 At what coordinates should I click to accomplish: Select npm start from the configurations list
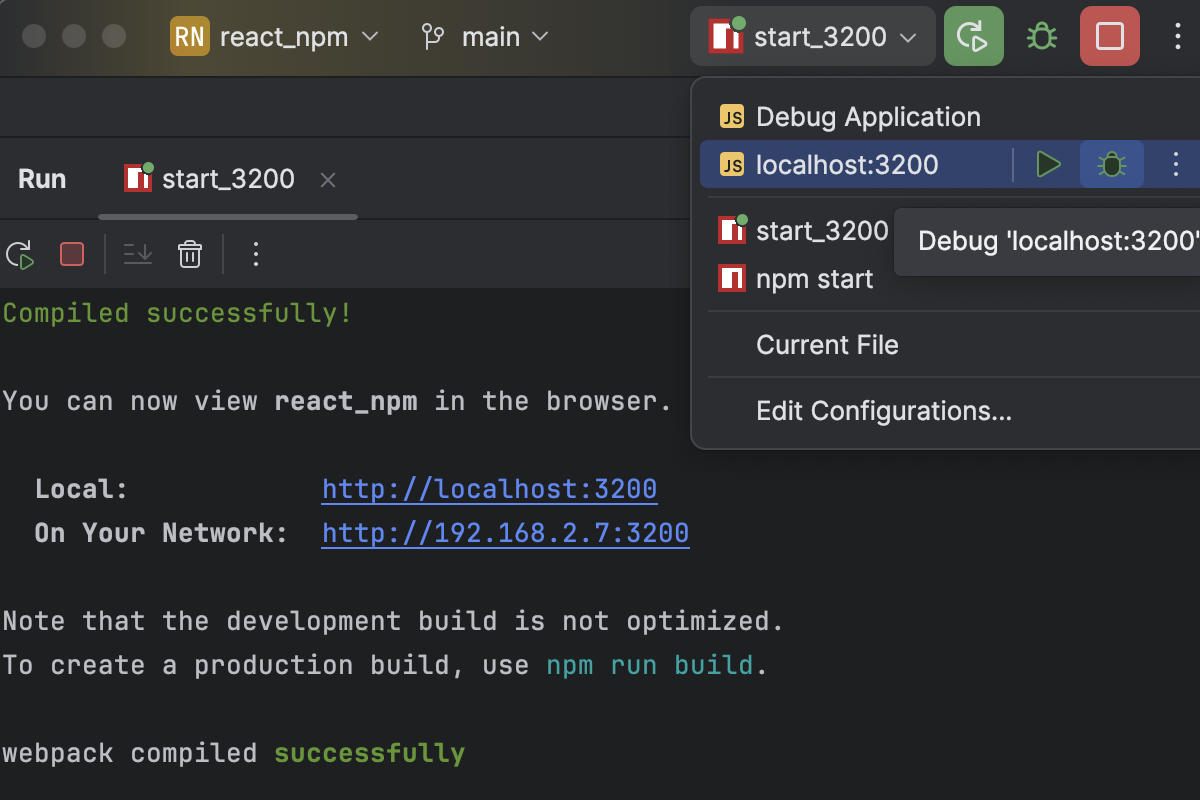pos(814,278)
